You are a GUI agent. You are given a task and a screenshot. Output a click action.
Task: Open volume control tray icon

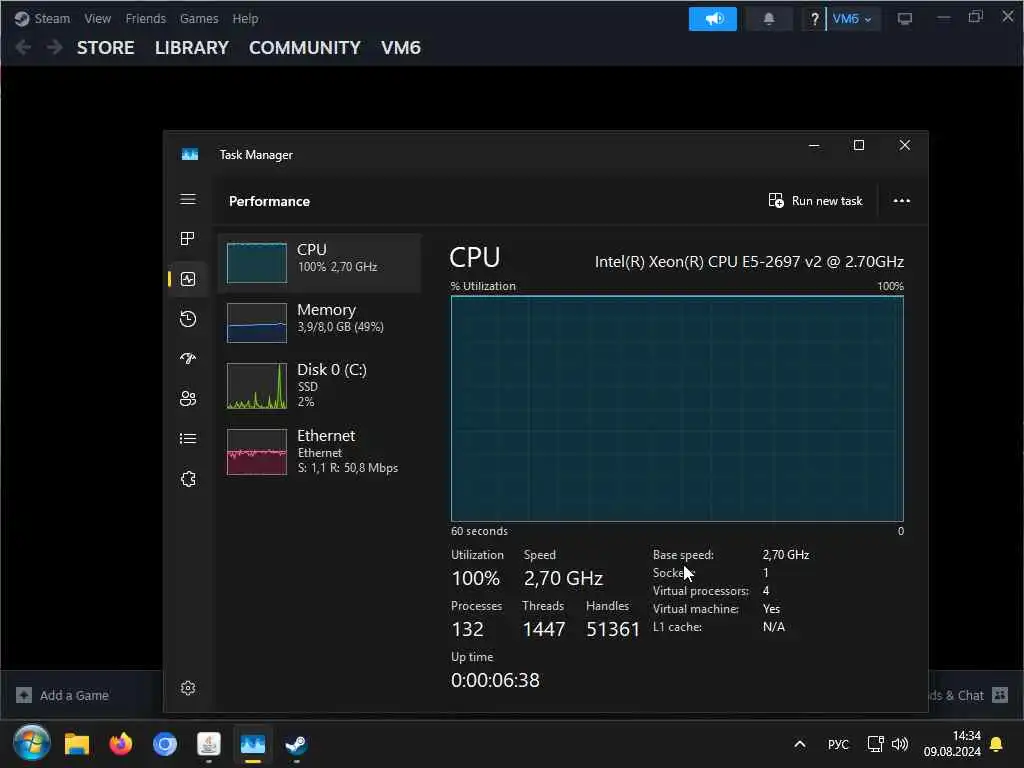point(900,744)
